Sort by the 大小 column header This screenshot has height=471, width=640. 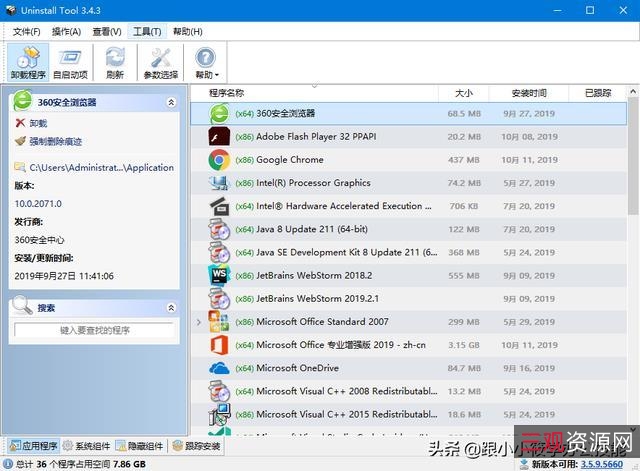(x=464, y=93)
